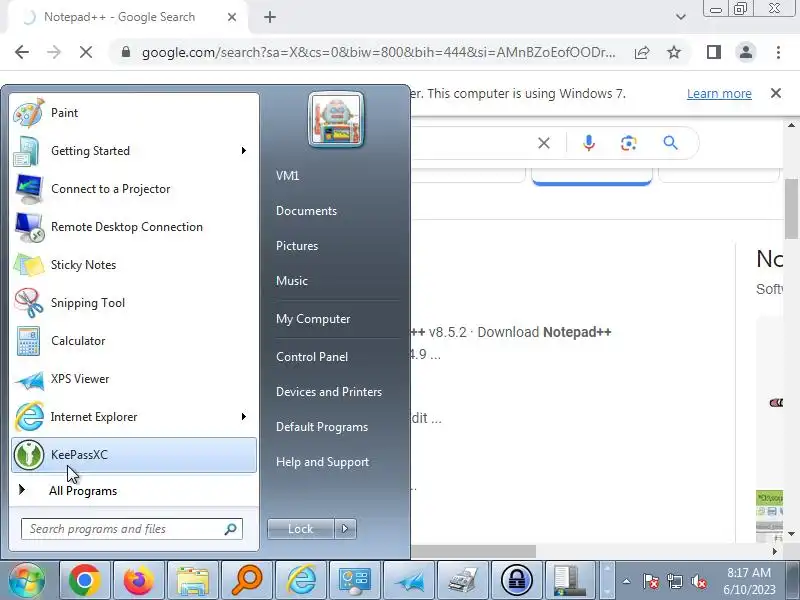Open Action Center flag tray icon

(650, 581)
